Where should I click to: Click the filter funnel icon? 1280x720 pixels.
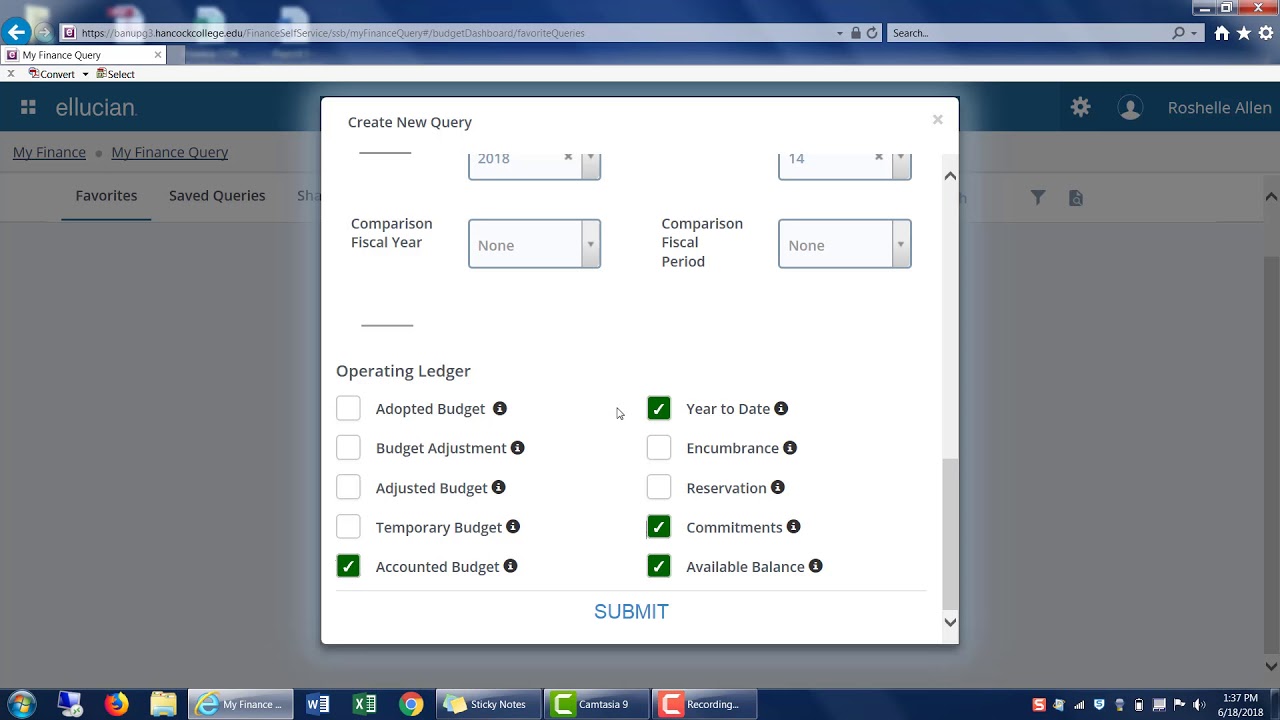(x=1038, y=198)
